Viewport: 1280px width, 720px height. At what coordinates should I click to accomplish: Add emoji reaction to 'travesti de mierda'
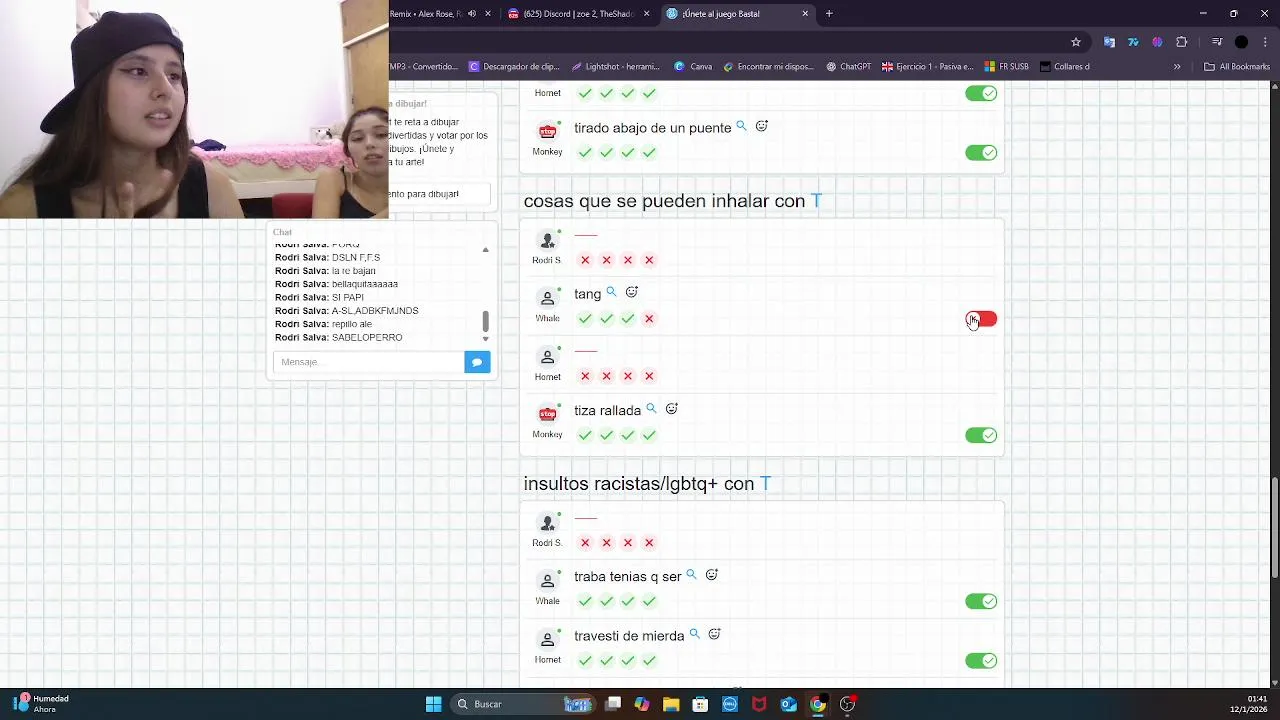click(x=714, y=634)
